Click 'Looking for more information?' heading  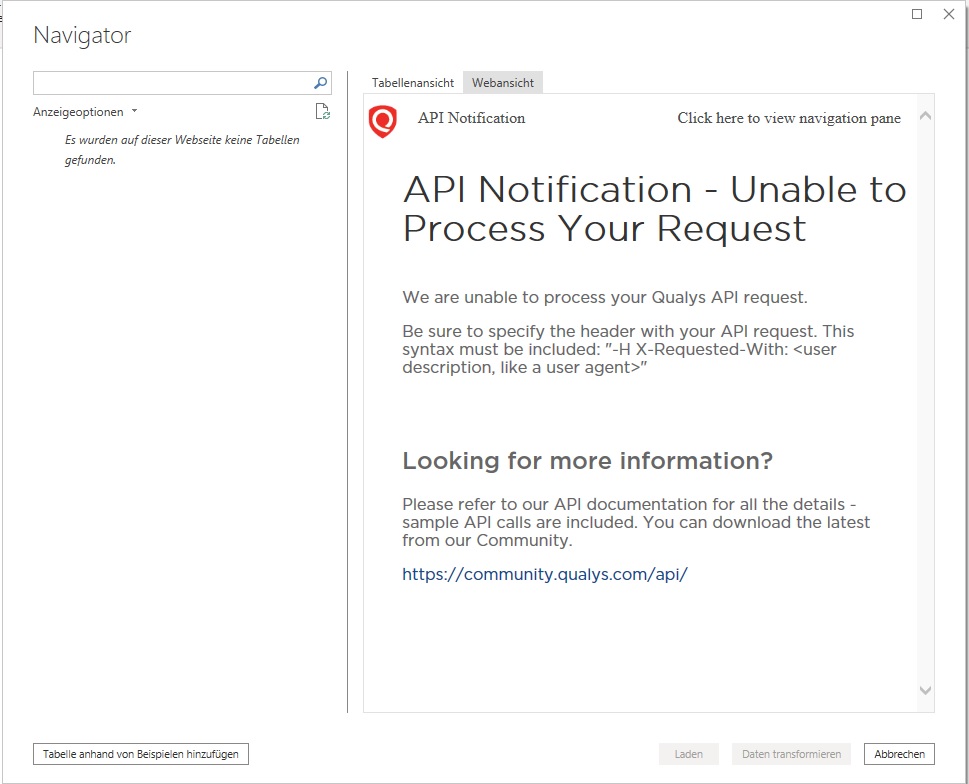coord(588,461)
